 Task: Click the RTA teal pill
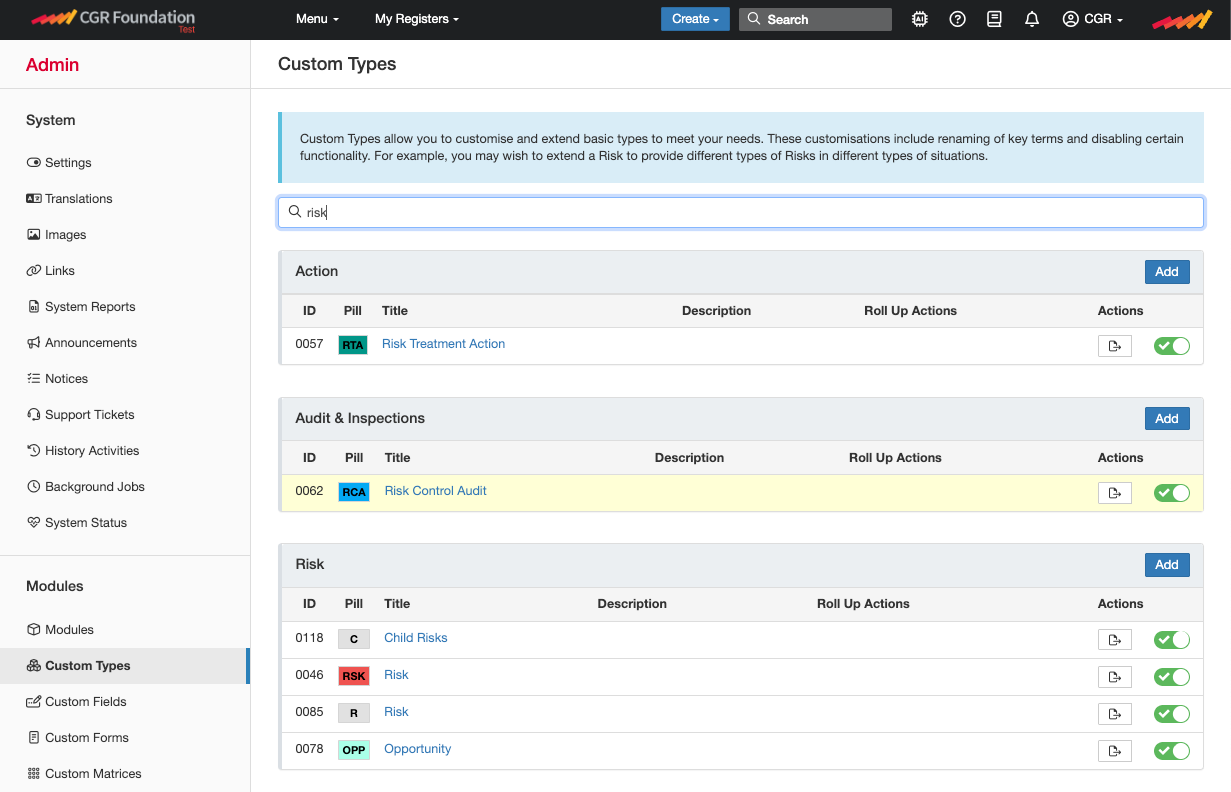point(353,345)
